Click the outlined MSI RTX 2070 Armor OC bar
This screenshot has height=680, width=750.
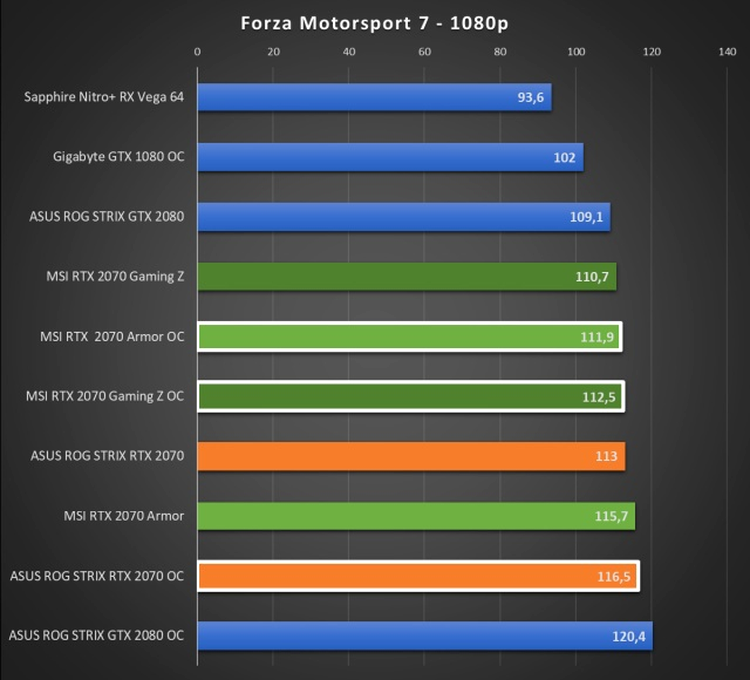(x=410, y=337)
